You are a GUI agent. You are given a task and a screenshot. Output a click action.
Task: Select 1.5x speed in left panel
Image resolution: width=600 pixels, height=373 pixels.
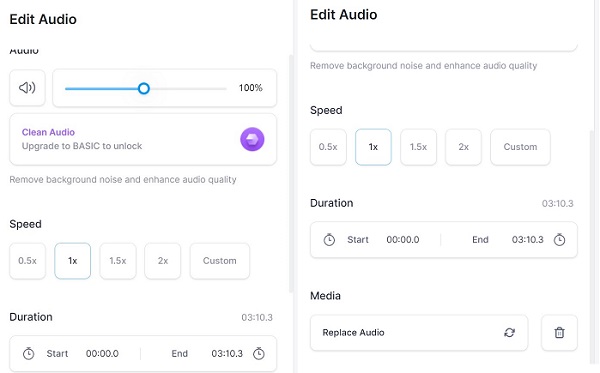tap(118, 261)
